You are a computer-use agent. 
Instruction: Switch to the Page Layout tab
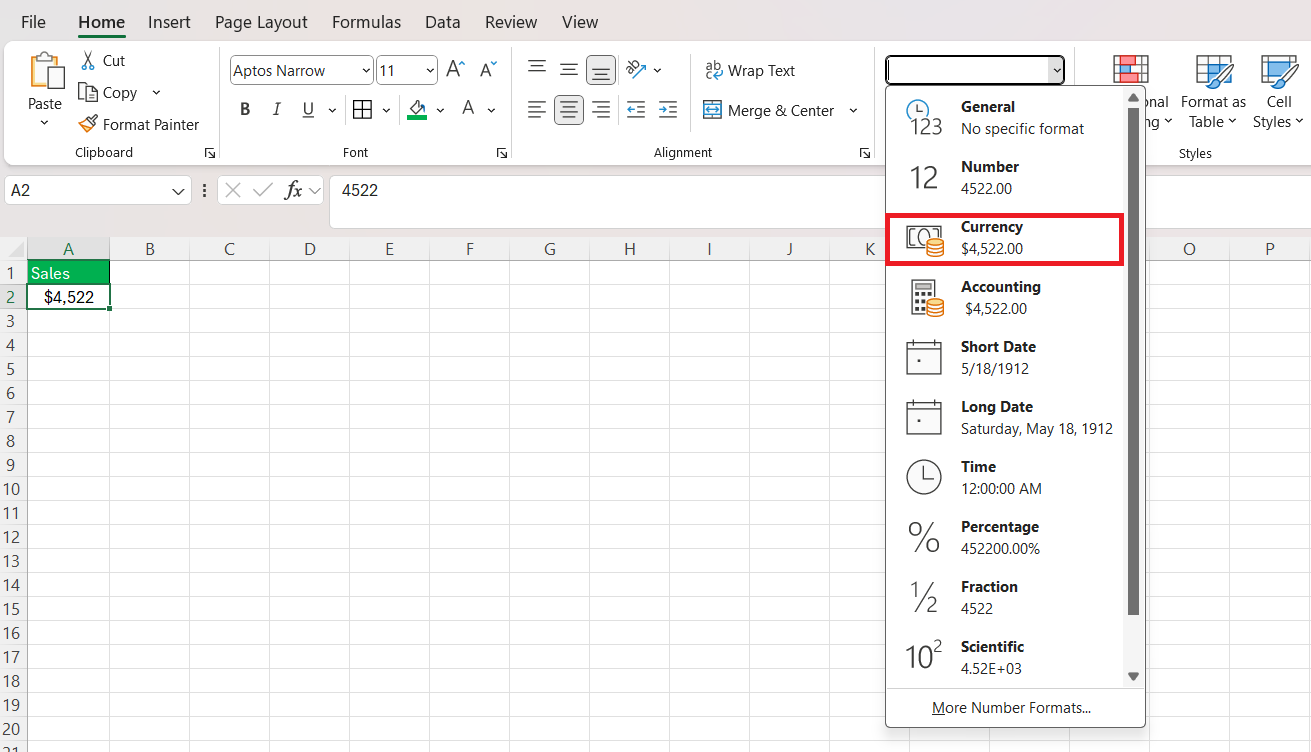coord(261,22)
